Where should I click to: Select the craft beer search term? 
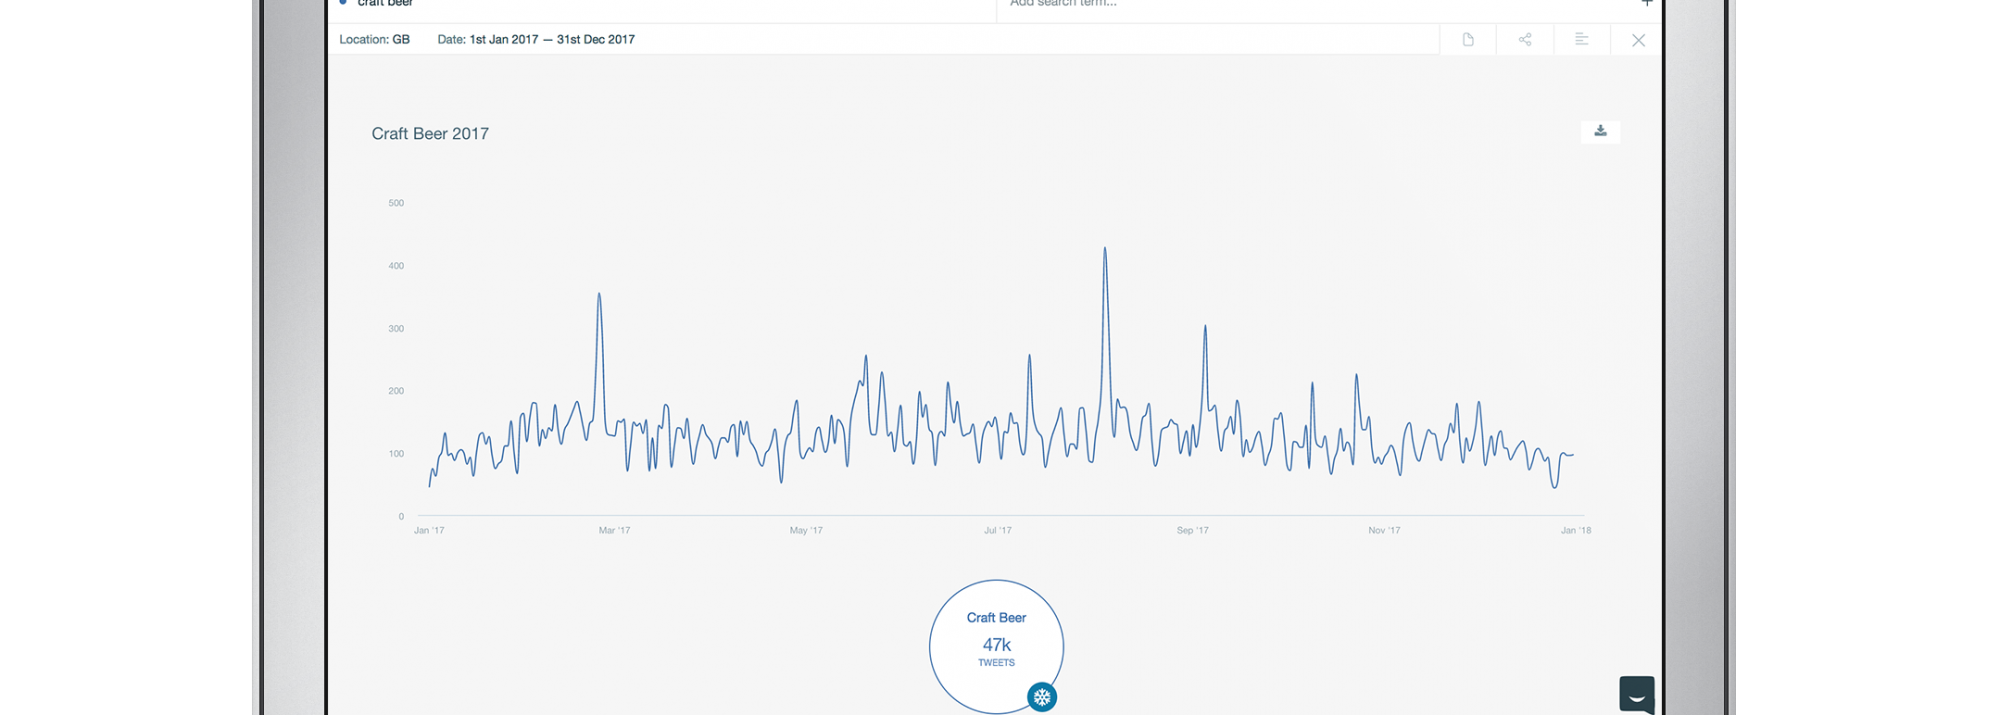coord(385,4)
